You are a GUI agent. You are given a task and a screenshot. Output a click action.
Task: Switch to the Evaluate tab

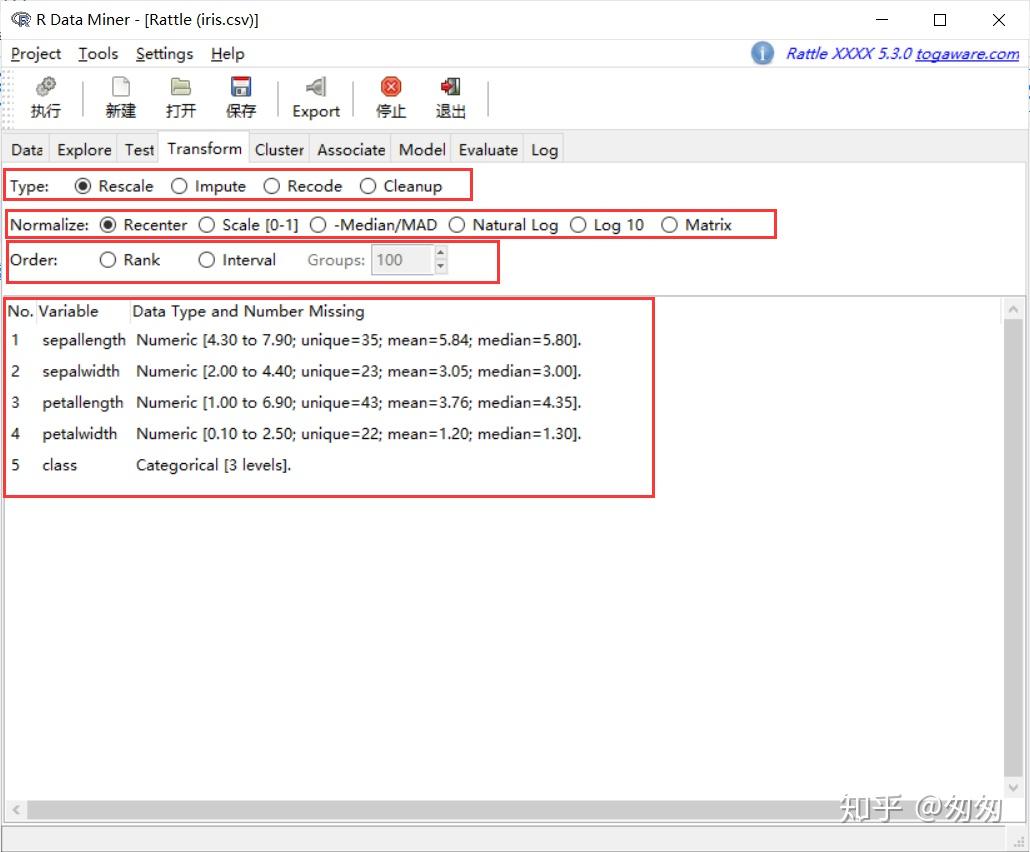[488, 150]
